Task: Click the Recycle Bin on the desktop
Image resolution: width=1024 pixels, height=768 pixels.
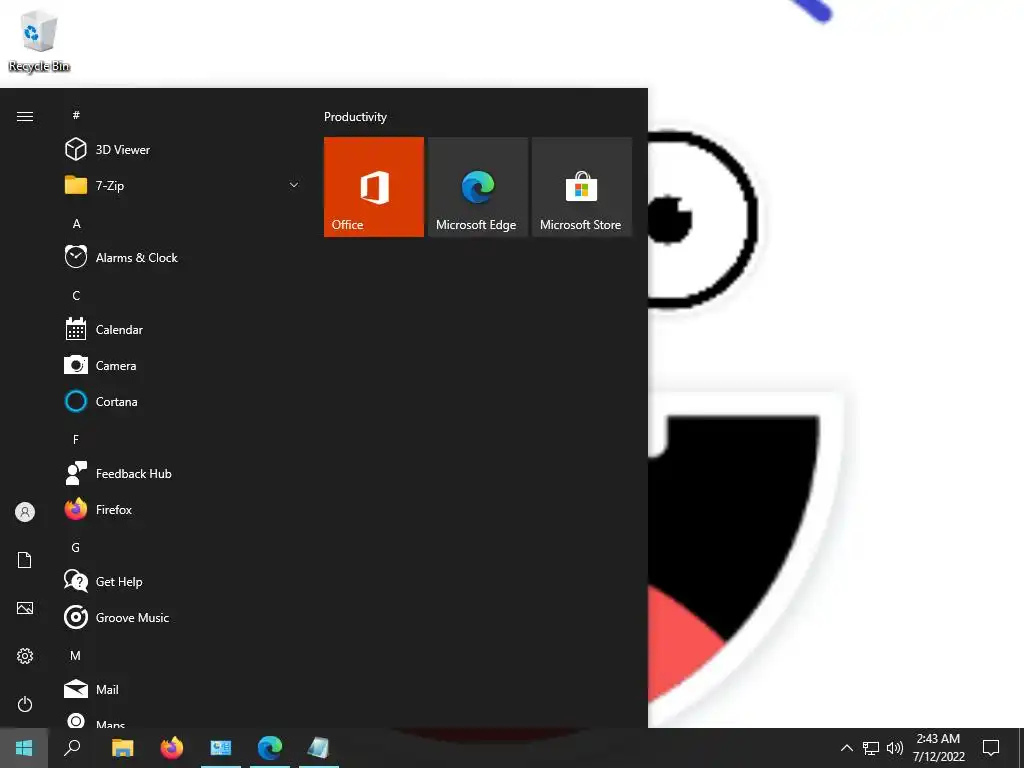Action: [39, 41]
